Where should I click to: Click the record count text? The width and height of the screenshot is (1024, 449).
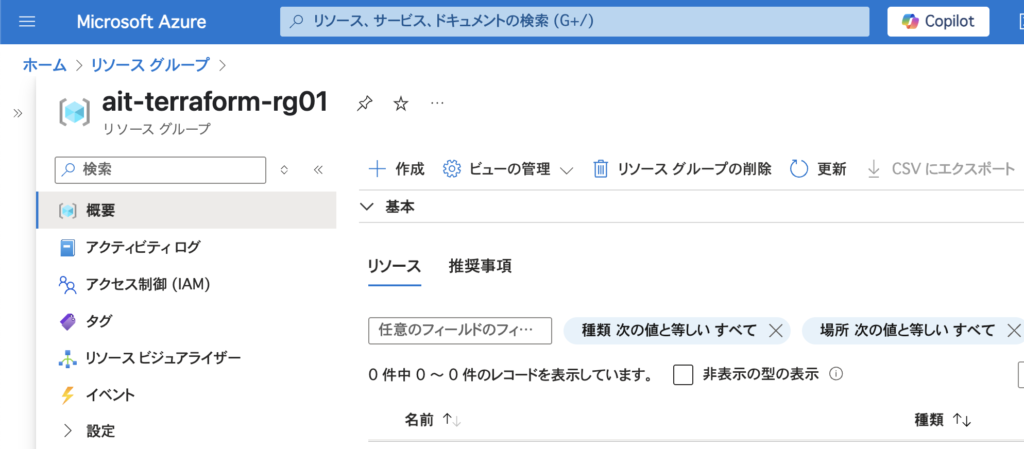tap(511, 375)
